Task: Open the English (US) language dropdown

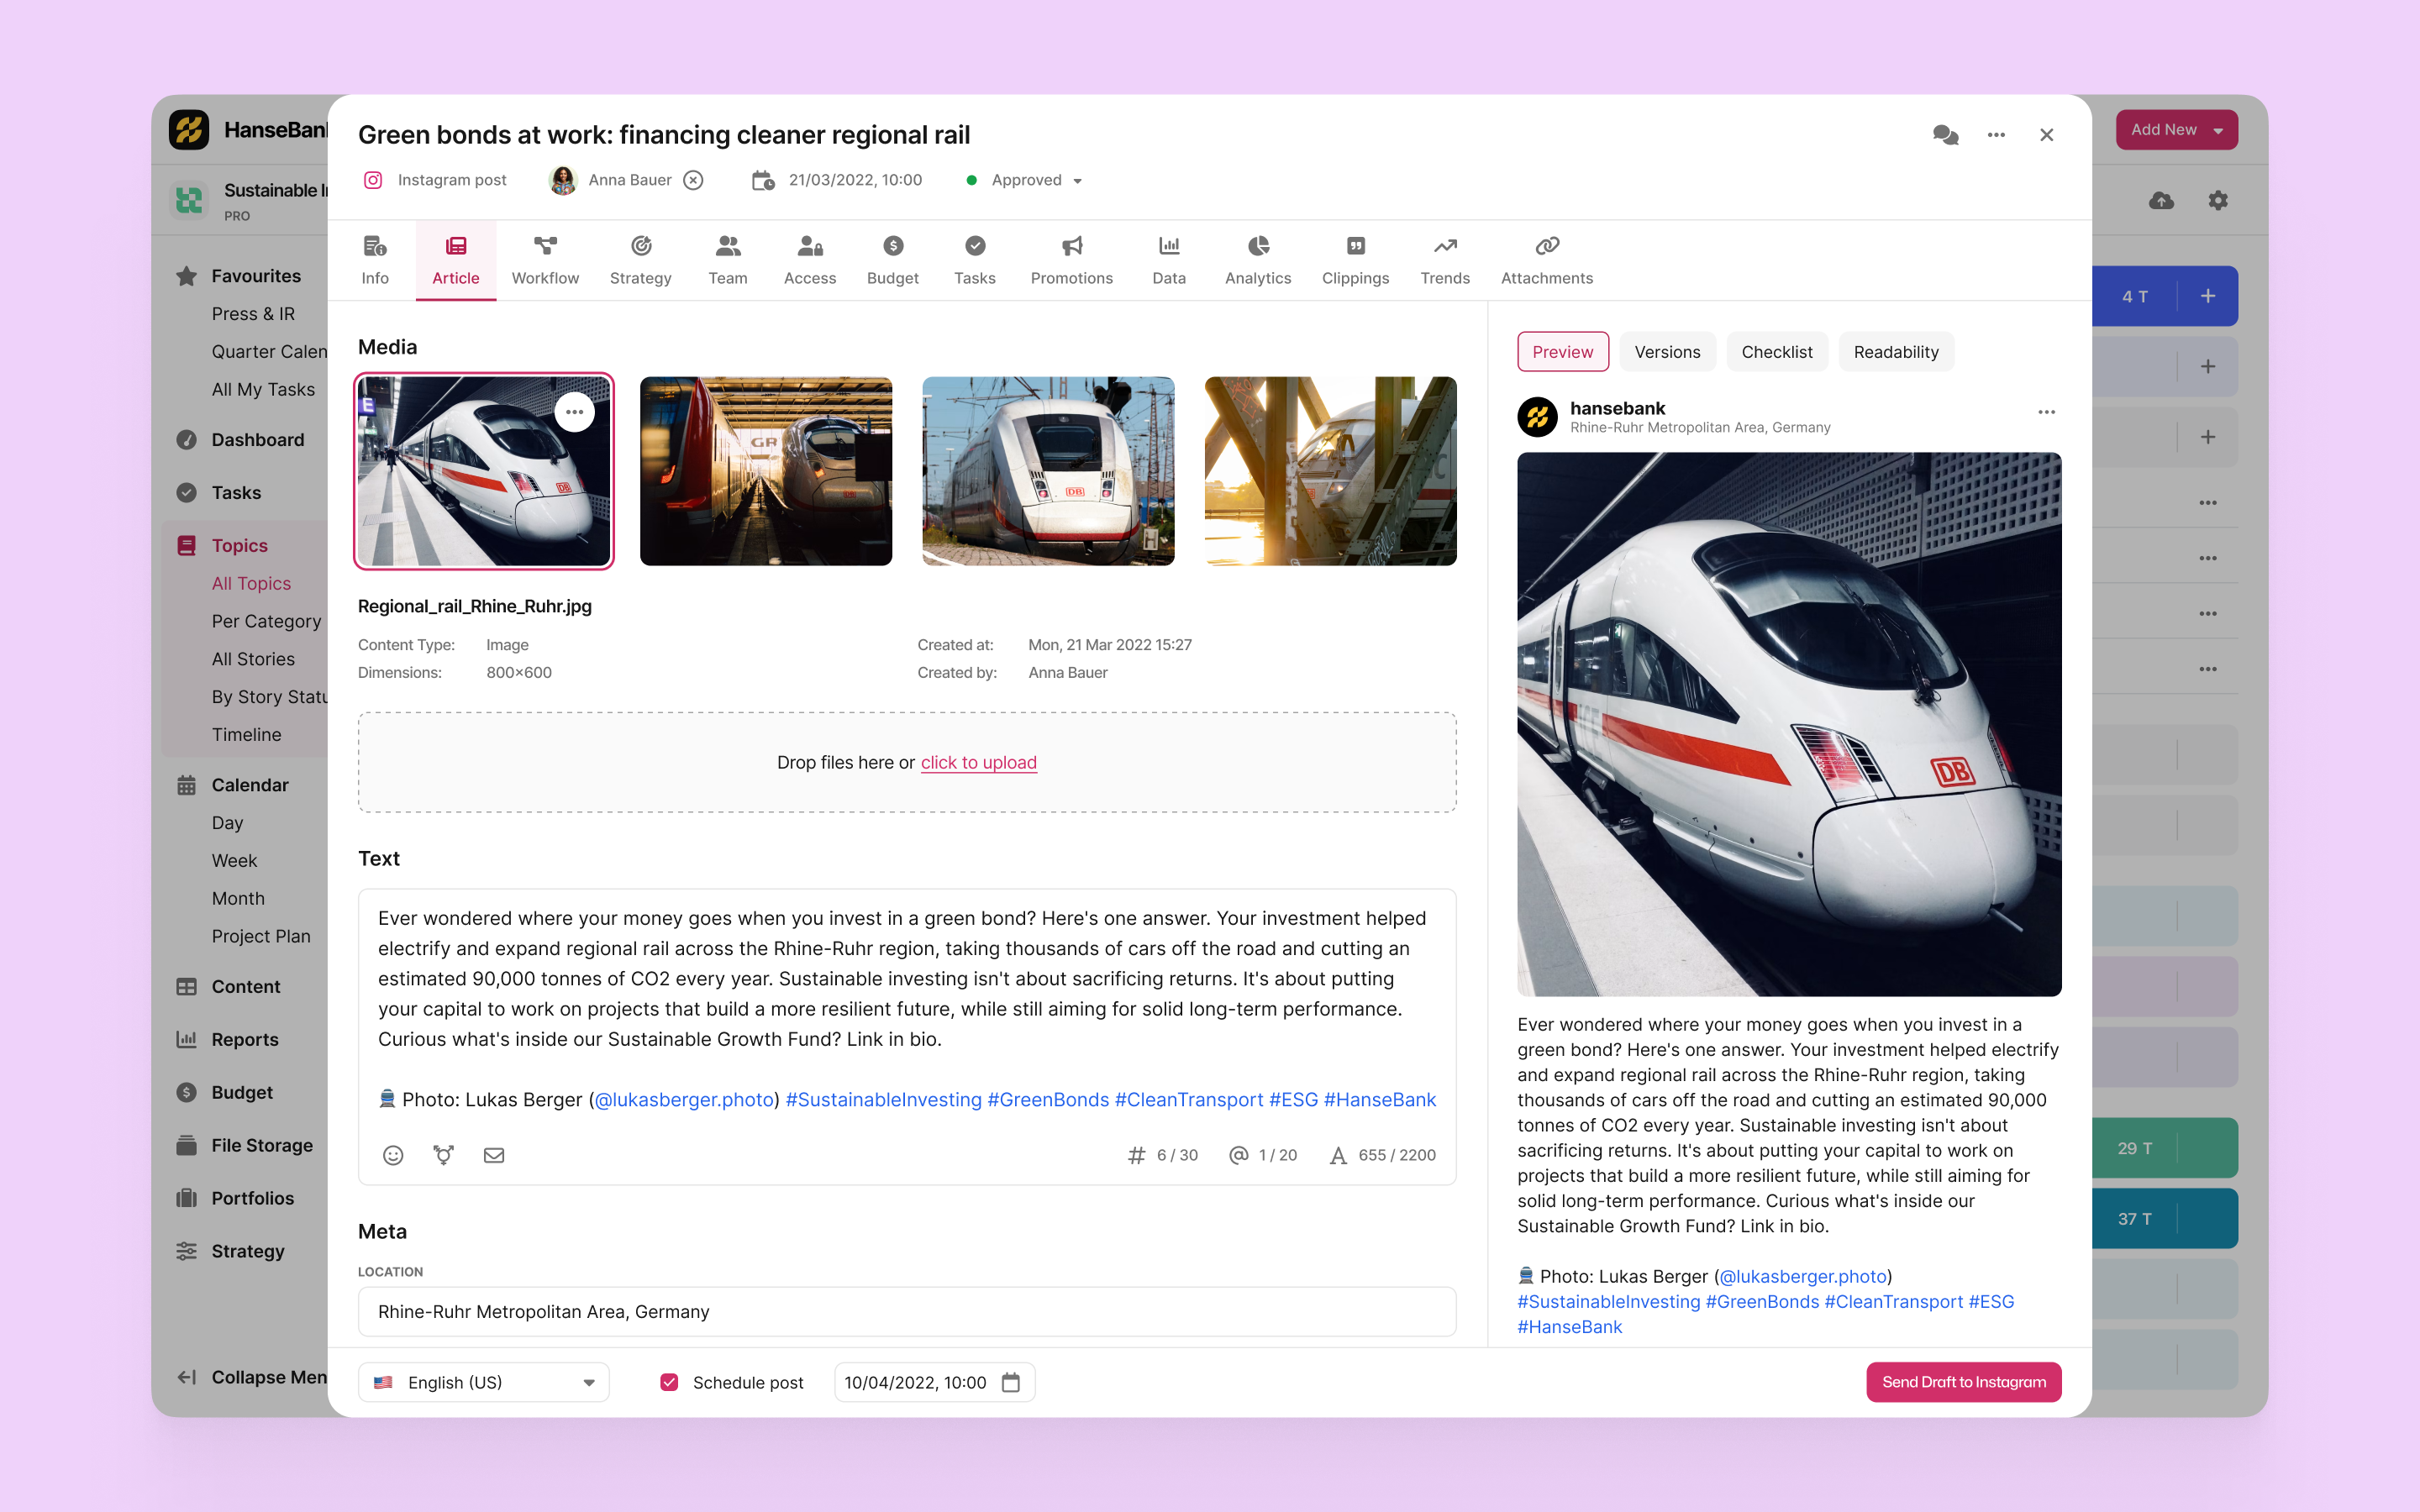Action: [x=484, y=1382]
